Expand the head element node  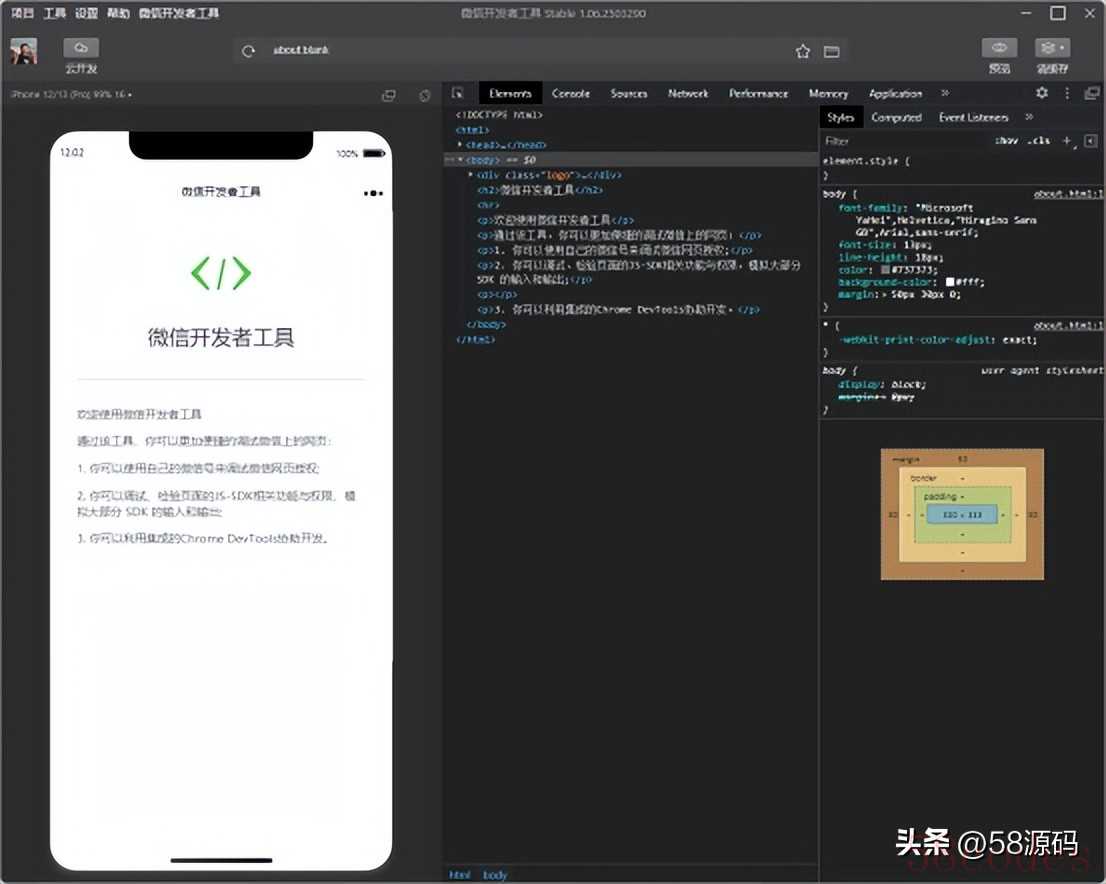pyautogui.click(x=460, y=145)
